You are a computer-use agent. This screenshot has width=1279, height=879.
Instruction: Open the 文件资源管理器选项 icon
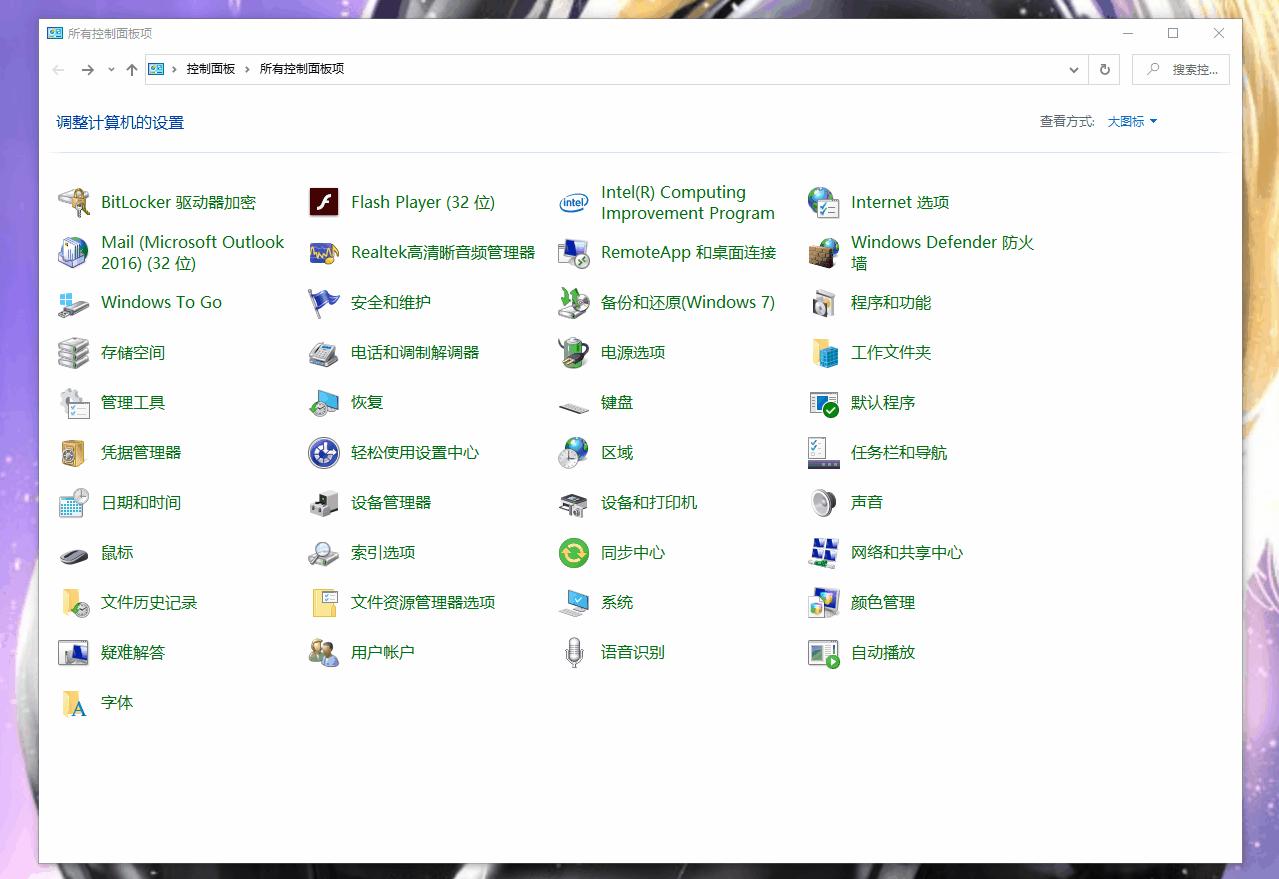coord(324,603)
